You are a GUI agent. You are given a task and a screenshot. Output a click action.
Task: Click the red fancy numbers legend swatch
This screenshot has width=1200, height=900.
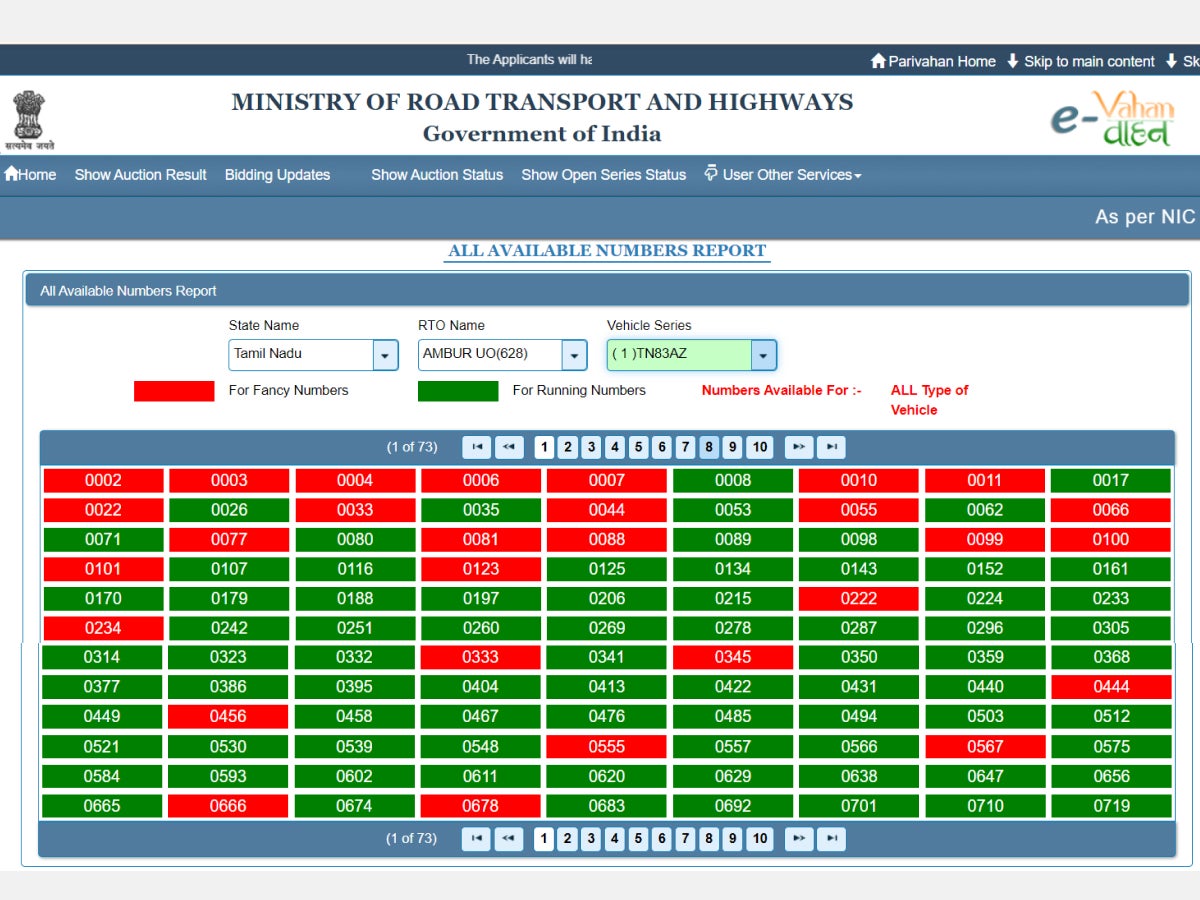coord(173,390)
